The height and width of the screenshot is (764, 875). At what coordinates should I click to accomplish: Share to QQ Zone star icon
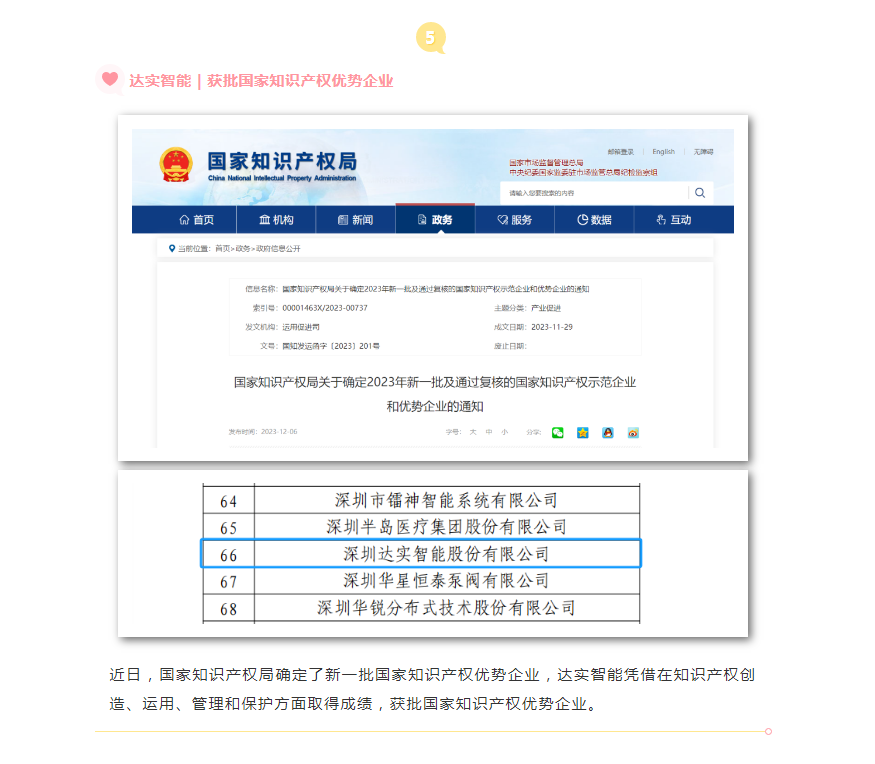click(583, 433)
